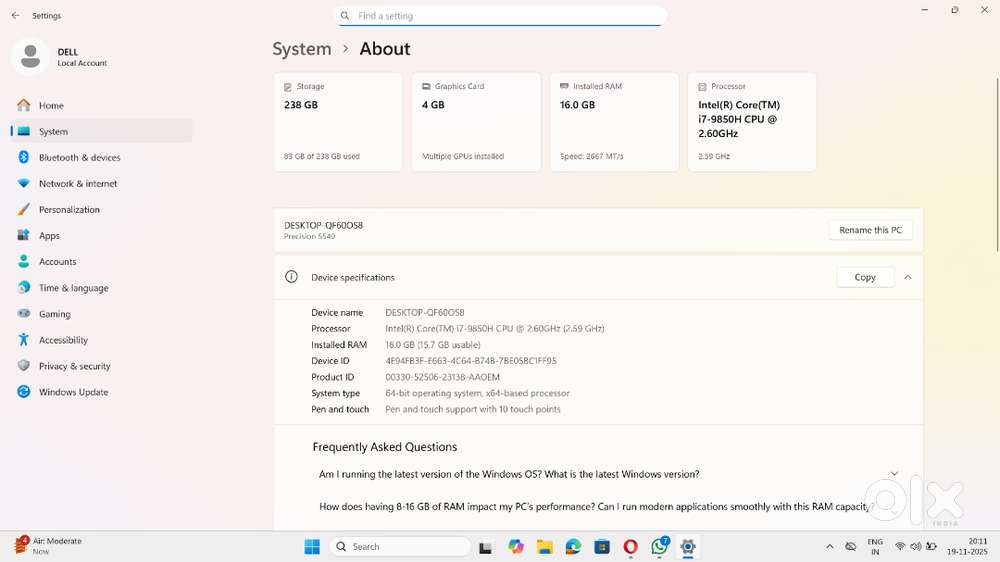Click Rename this PC button
1000x562 pixels.
point(871,230)
